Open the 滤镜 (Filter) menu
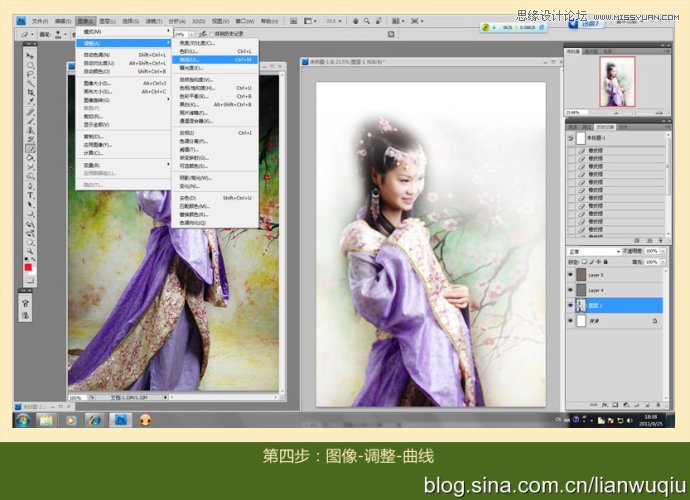The height and width of the screenshot is (500, 690). point(152,20)
